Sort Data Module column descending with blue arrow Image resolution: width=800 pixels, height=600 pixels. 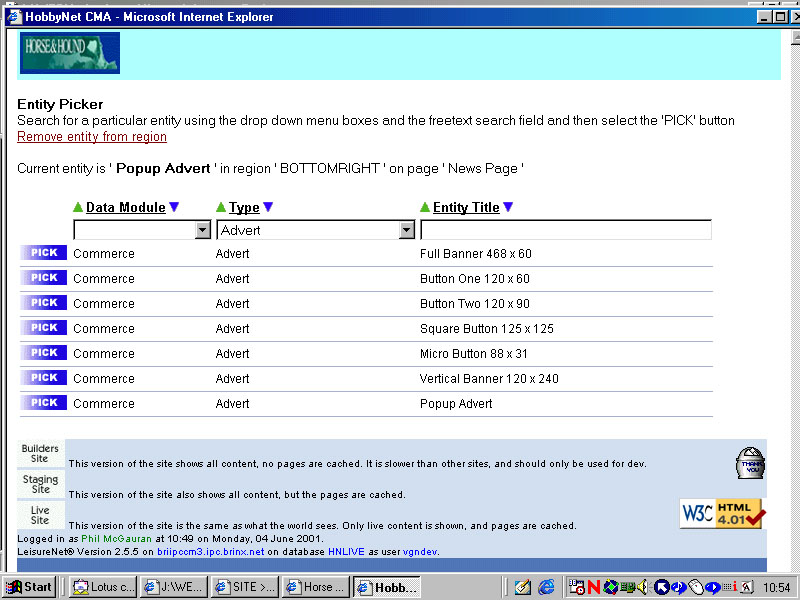(x=174, y=207)
